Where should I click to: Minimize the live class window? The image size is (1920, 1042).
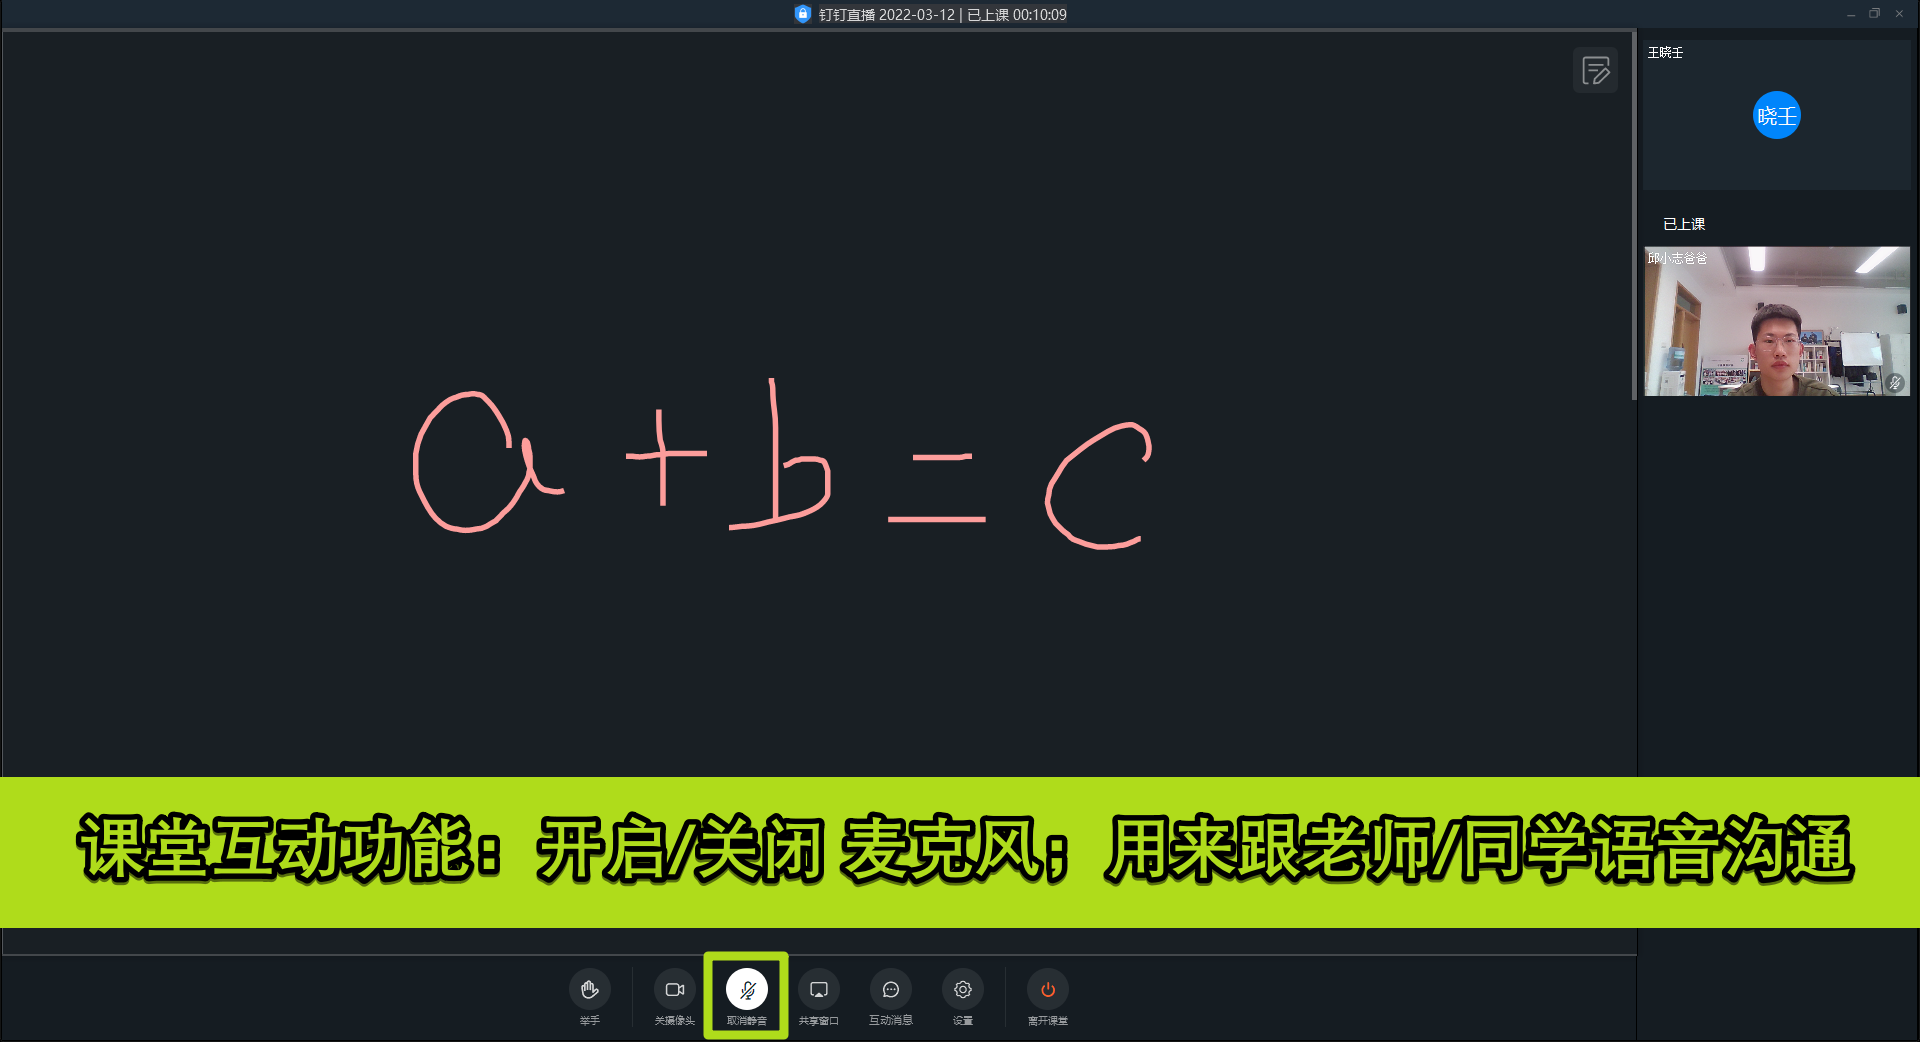click(1851, 14)
